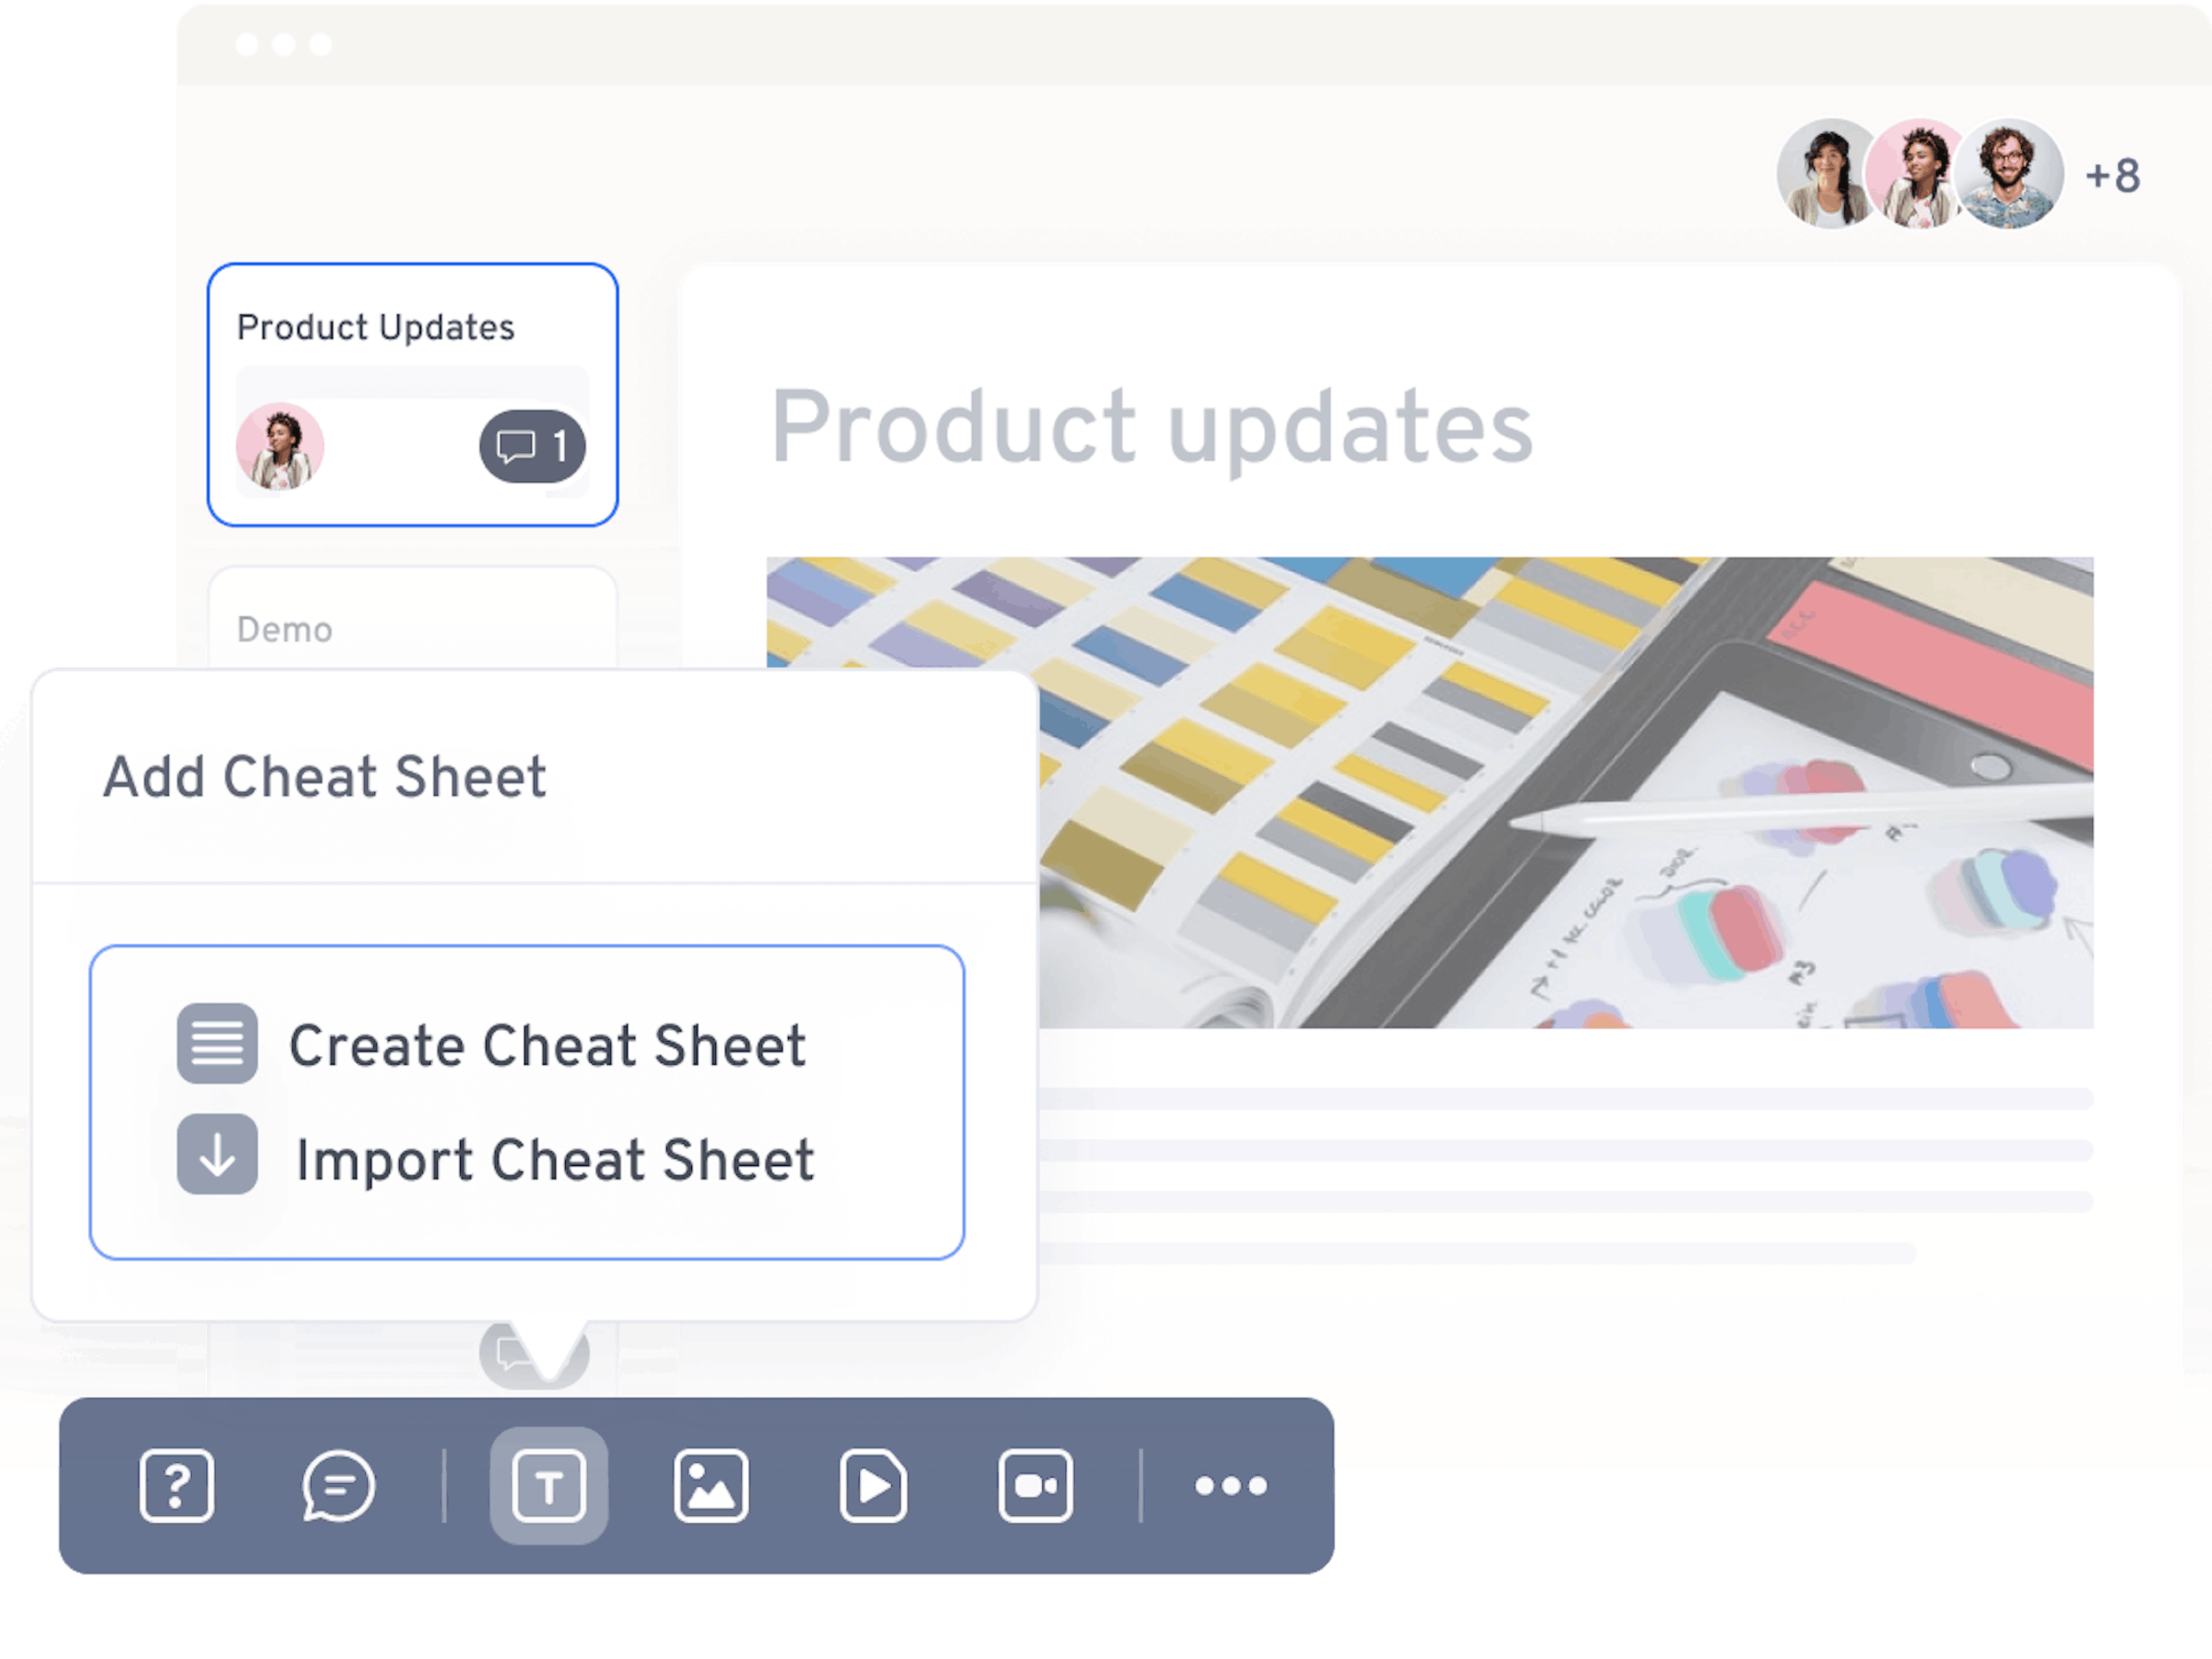This screenshot has height=1659, width=2212.
Task: Click the Product updates title field
Action: [1150, 427]
